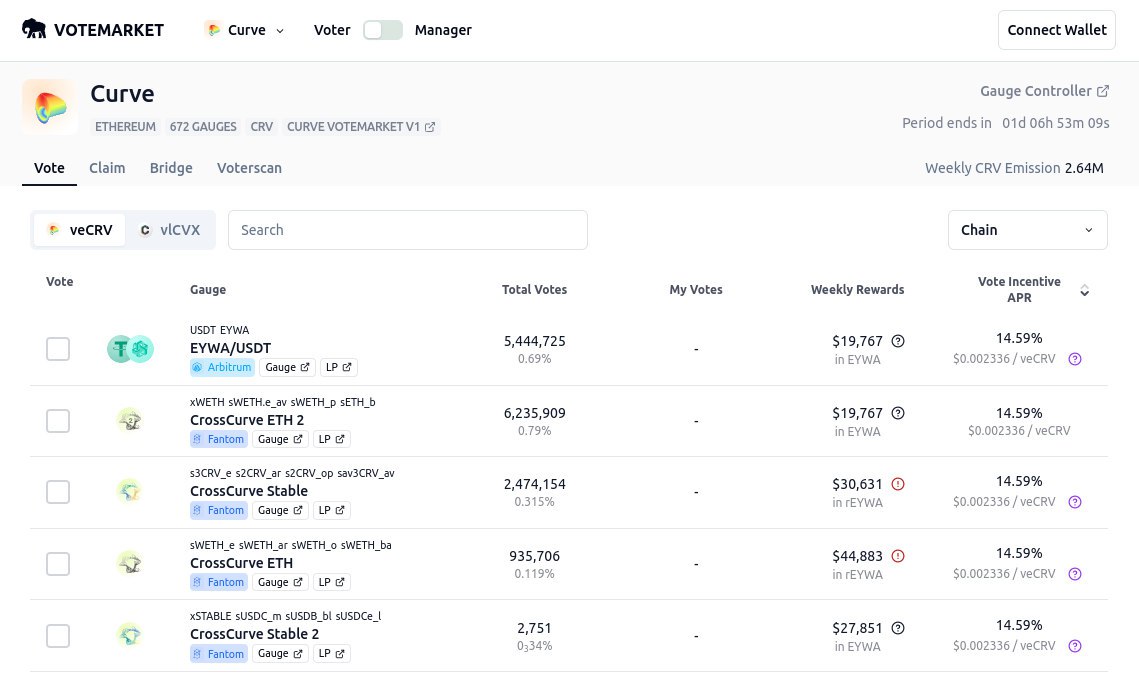Screen dimensions: 1139x677
Task: Click Fantom badge on CrossCurve ETH 2
Action: [x=219, y=439]
